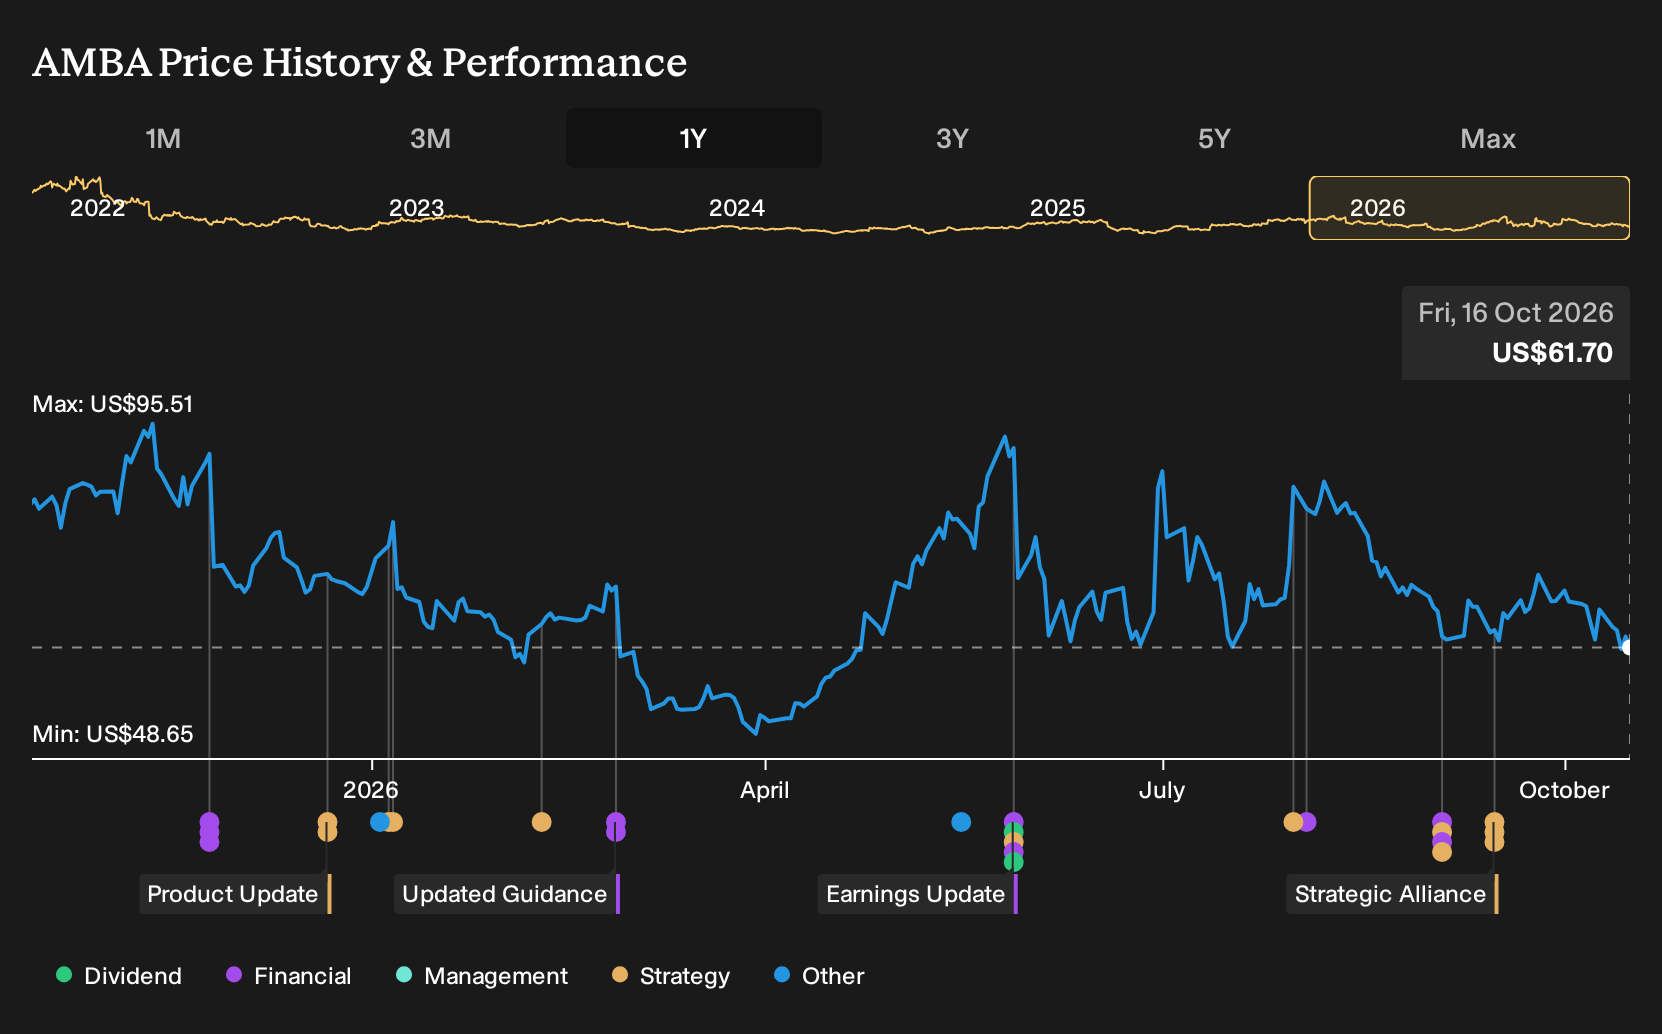Click the white current-price point at chart end
Screen dimensions: 1662x1034
click(1628, 647)
